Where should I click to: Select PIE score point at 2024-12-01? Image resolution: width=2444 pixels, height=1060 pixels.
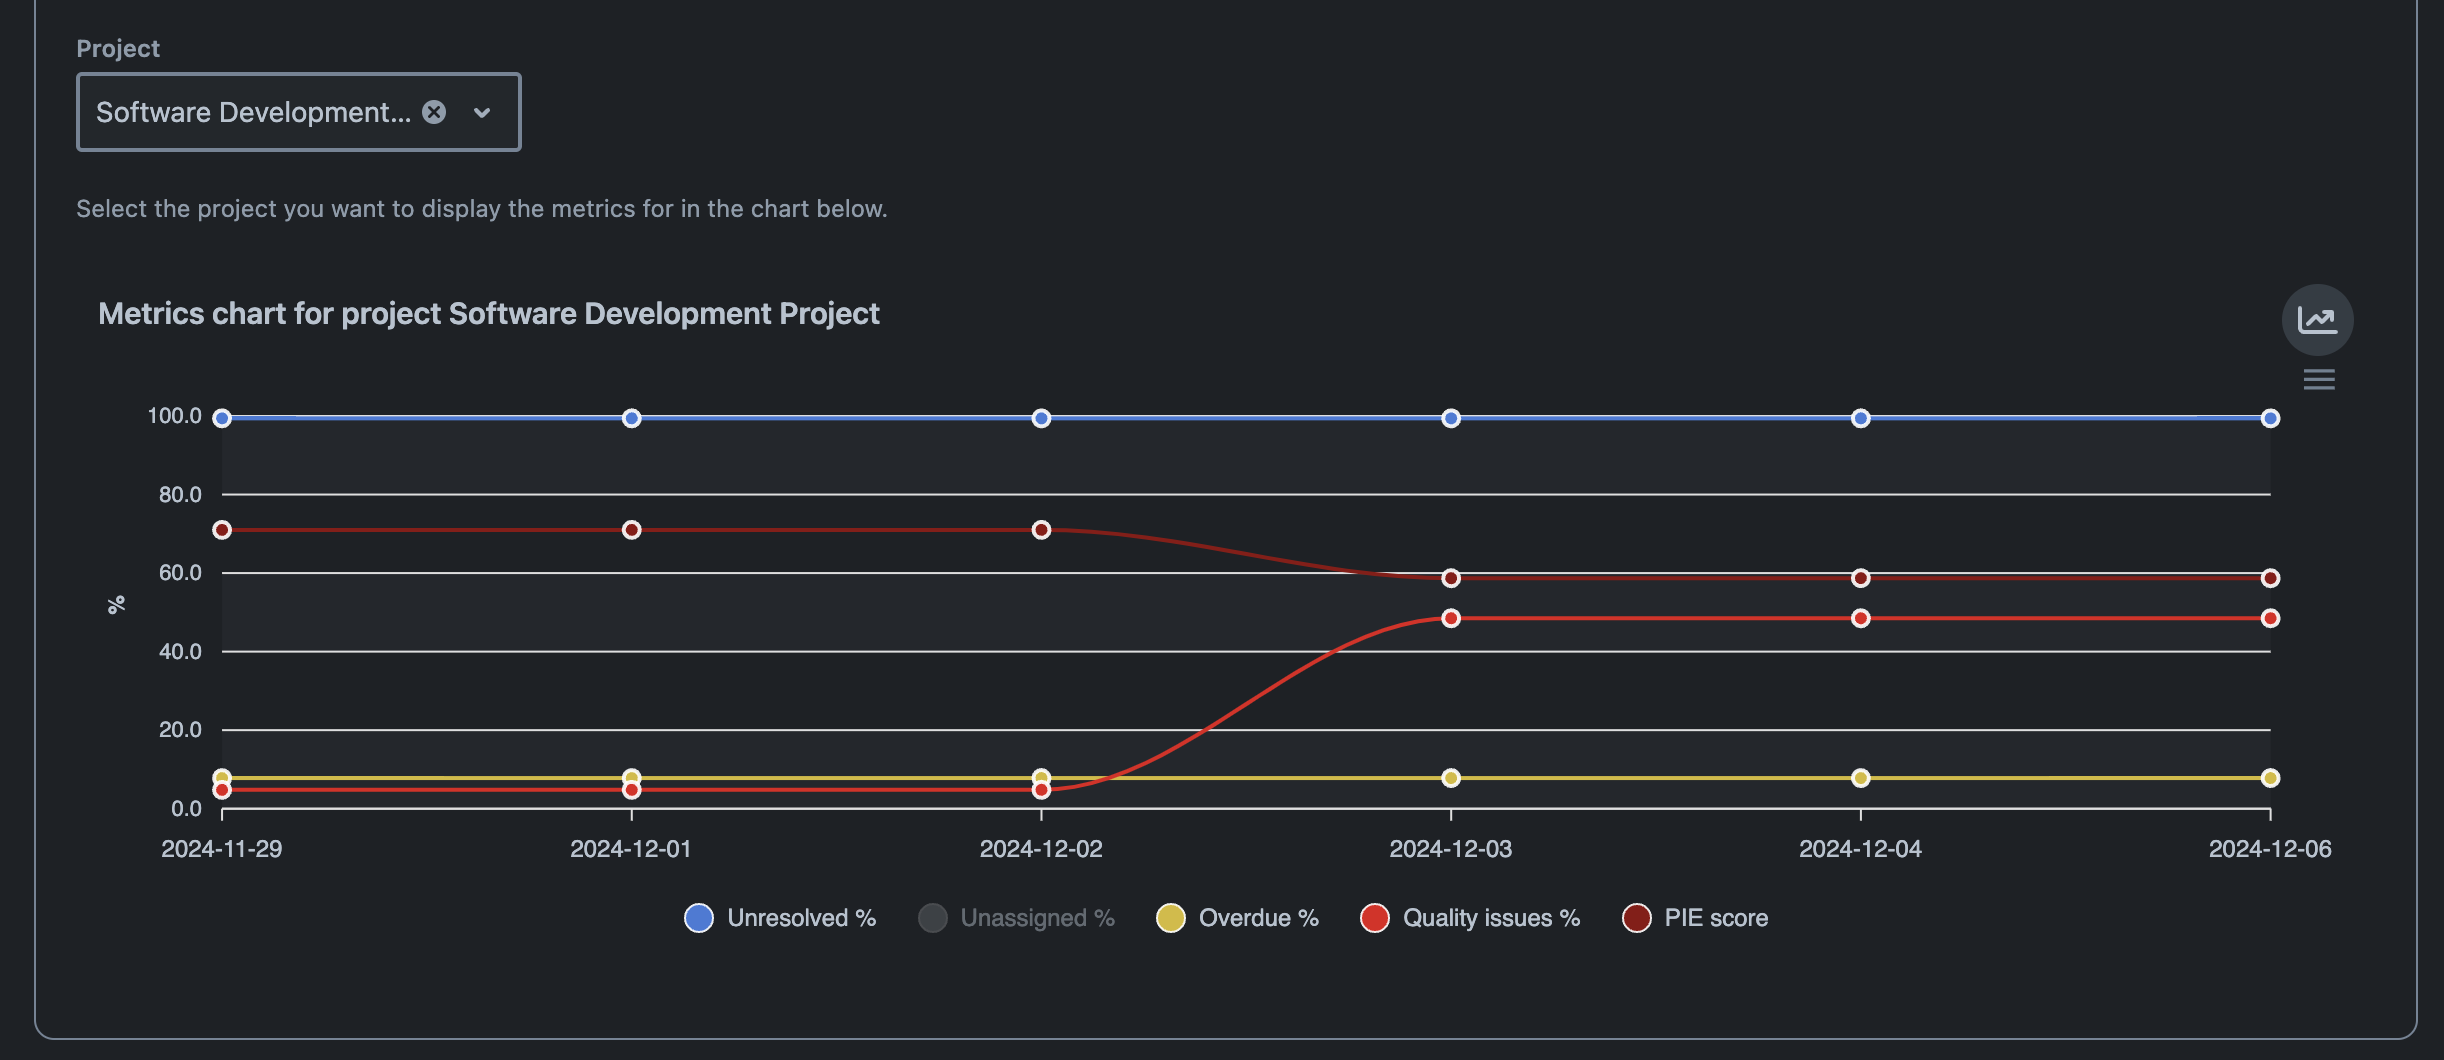(x=631, y=530)
